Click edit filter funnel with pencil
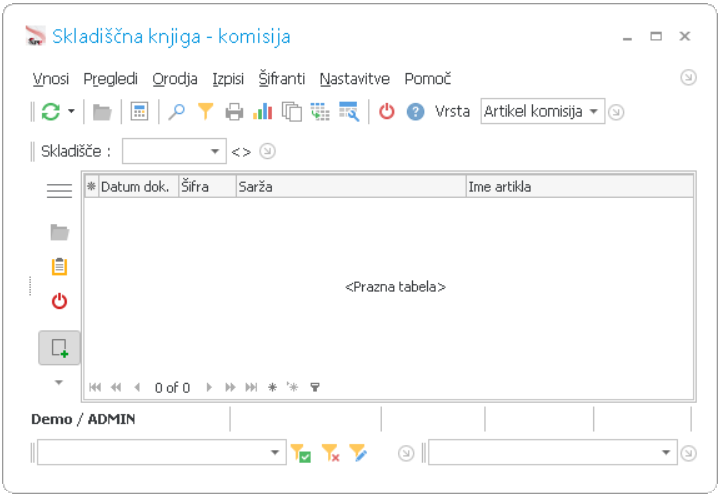The width and height of the screenshot is (721, 497). (358, 453)
